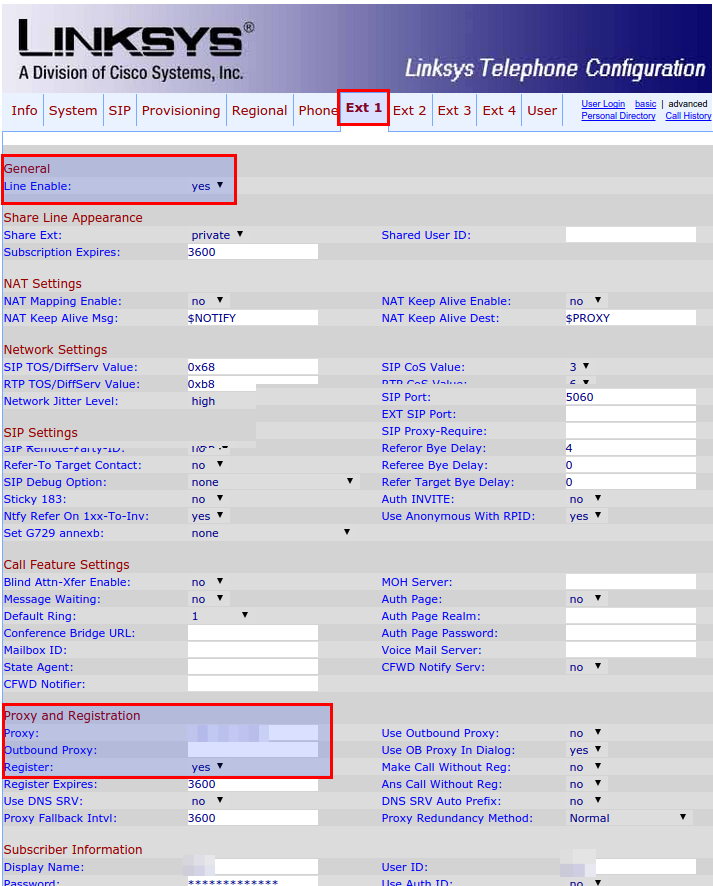Open the Default Ring dropdown
Image resolution: width=713 pixels, height=886 pixels.
tap(220, 616)
